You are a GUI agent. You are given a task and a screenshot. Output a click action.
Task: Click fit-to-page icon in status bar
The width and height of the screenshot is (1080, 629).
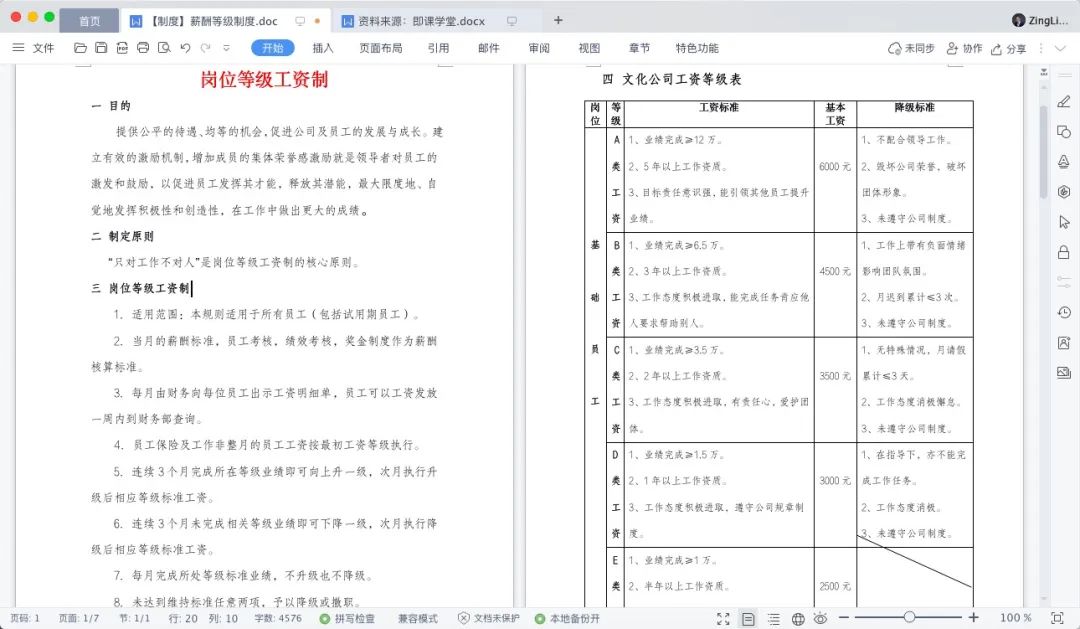pos(1057,618)
